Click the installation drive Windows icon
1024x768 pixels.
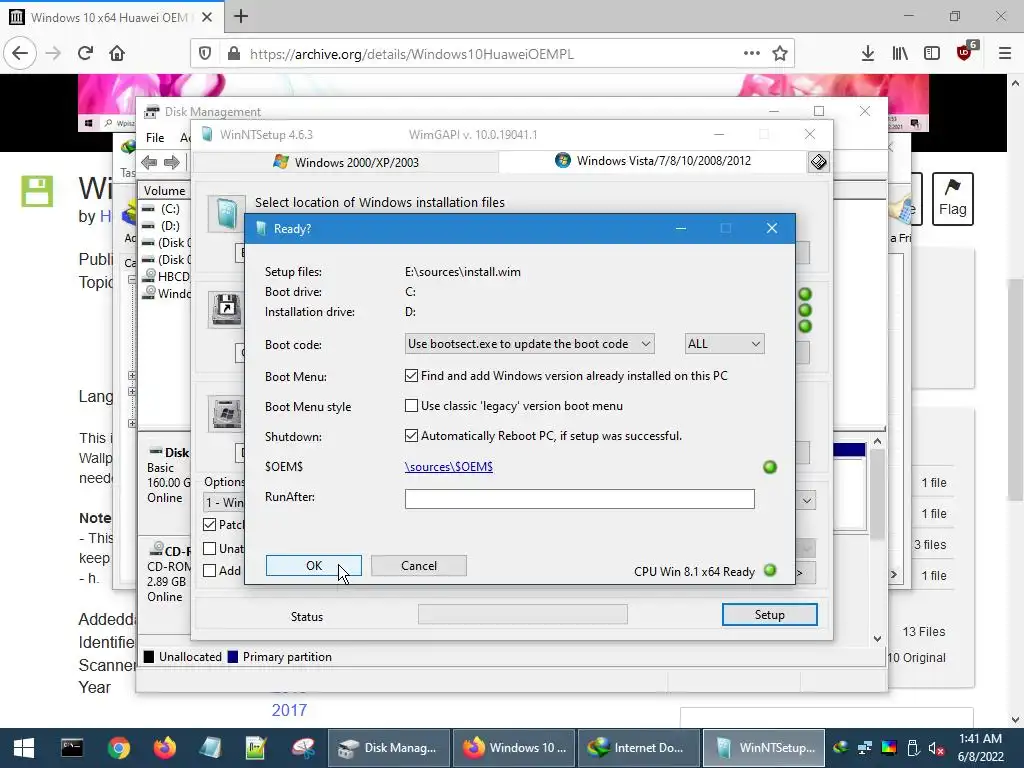click(x=227, y=413)
